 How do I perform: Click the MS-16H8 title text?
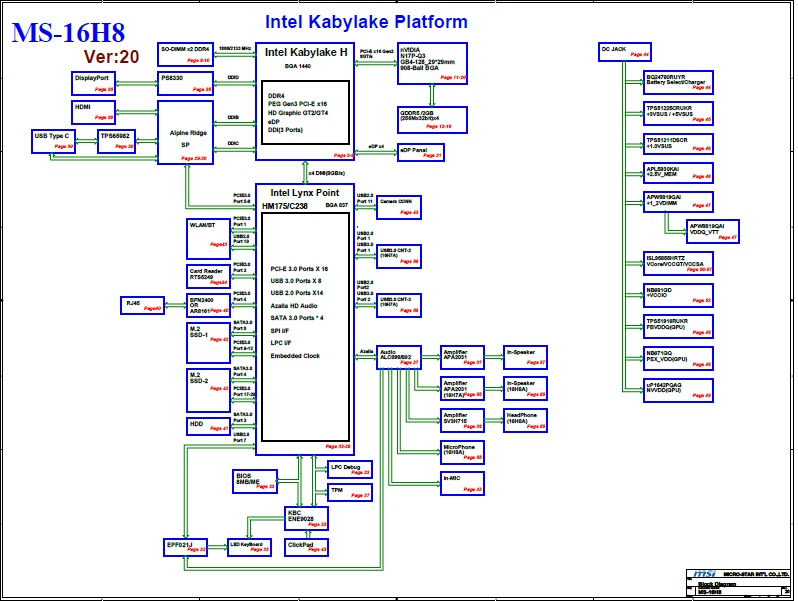68,33
